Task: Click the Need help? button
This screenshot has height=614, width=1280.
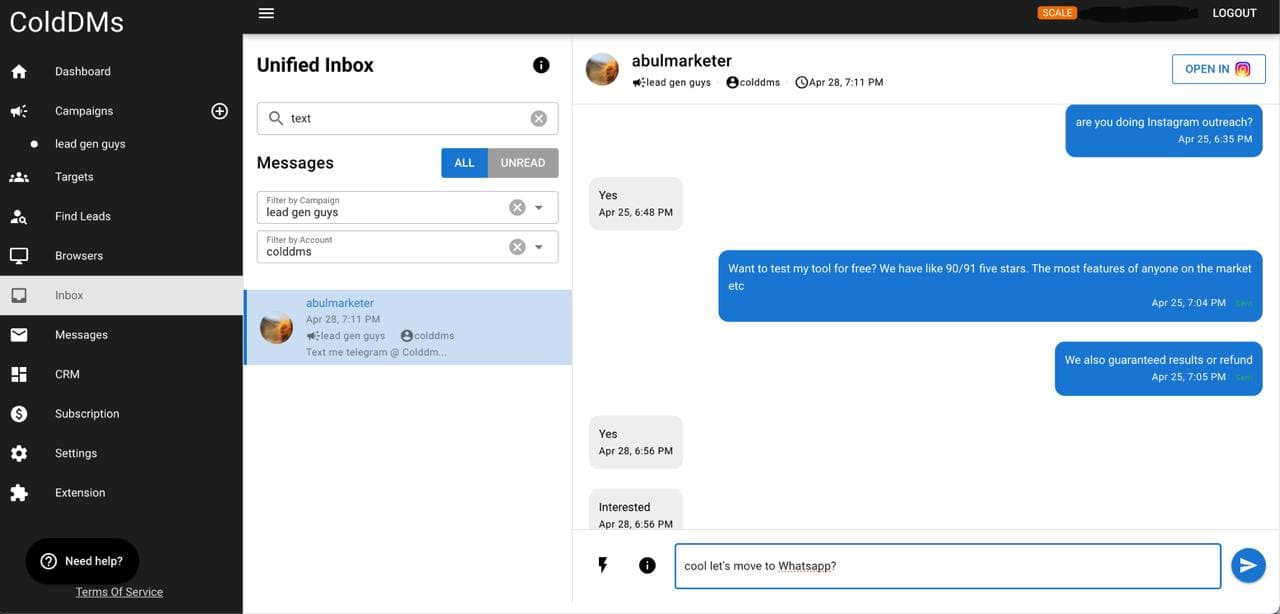Action: pyautogui.click(x=82, y=562)
